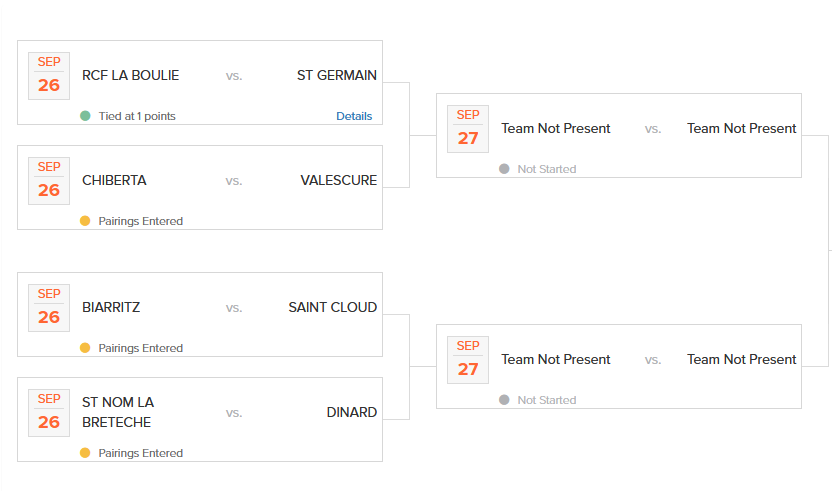832x491 pixels.
Task: Click the yellow status dot for Chiberta vs Valescure
Action: coord(85,221)
